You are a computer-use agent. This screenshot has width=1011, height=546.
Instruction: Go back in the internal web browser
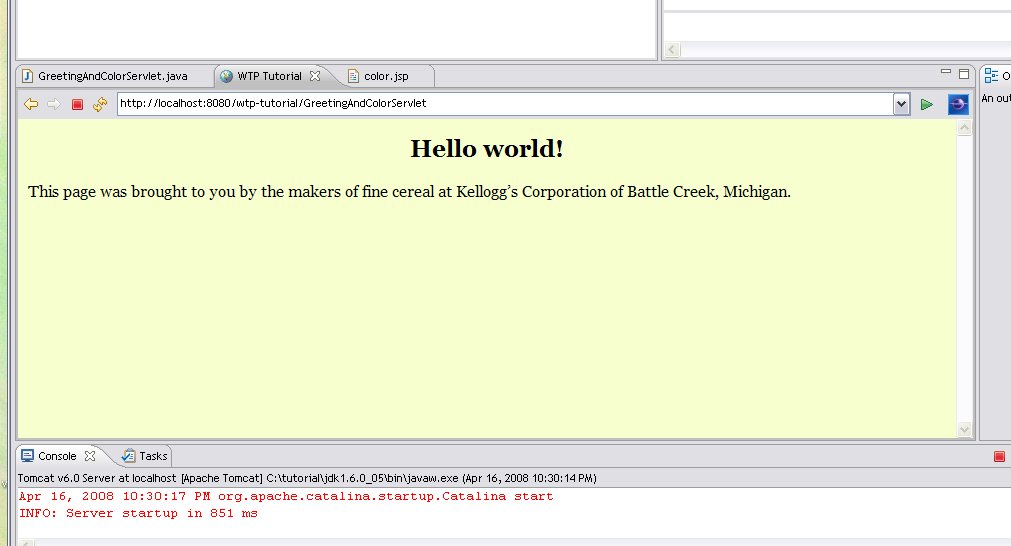(x=31, y=104)
